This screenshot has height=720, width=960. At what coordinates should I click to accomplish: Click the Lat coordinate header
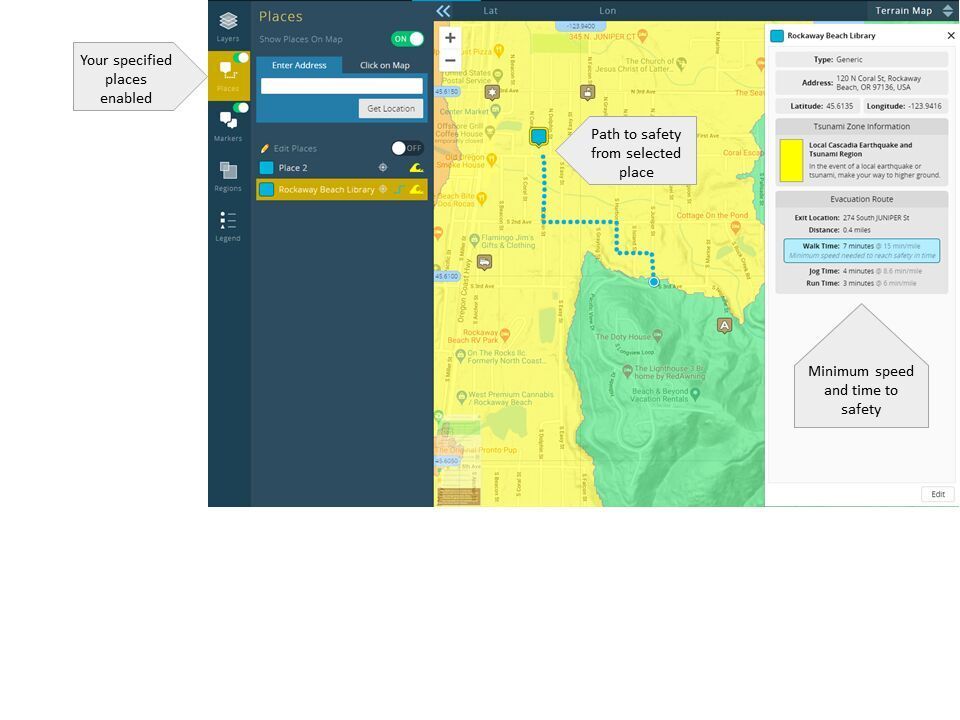tap(490, 11)
